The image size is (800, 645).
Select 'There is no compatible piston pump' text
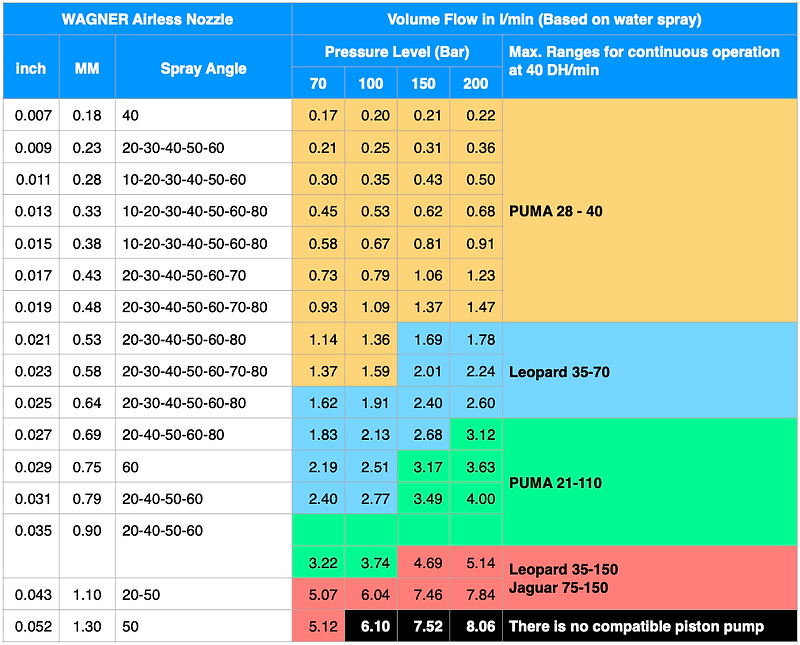(636, 627)
